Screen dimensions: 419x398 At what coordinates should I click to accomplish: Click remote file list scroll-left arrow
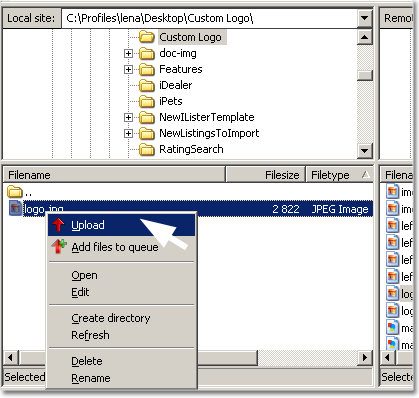click(x=388, y=358)
